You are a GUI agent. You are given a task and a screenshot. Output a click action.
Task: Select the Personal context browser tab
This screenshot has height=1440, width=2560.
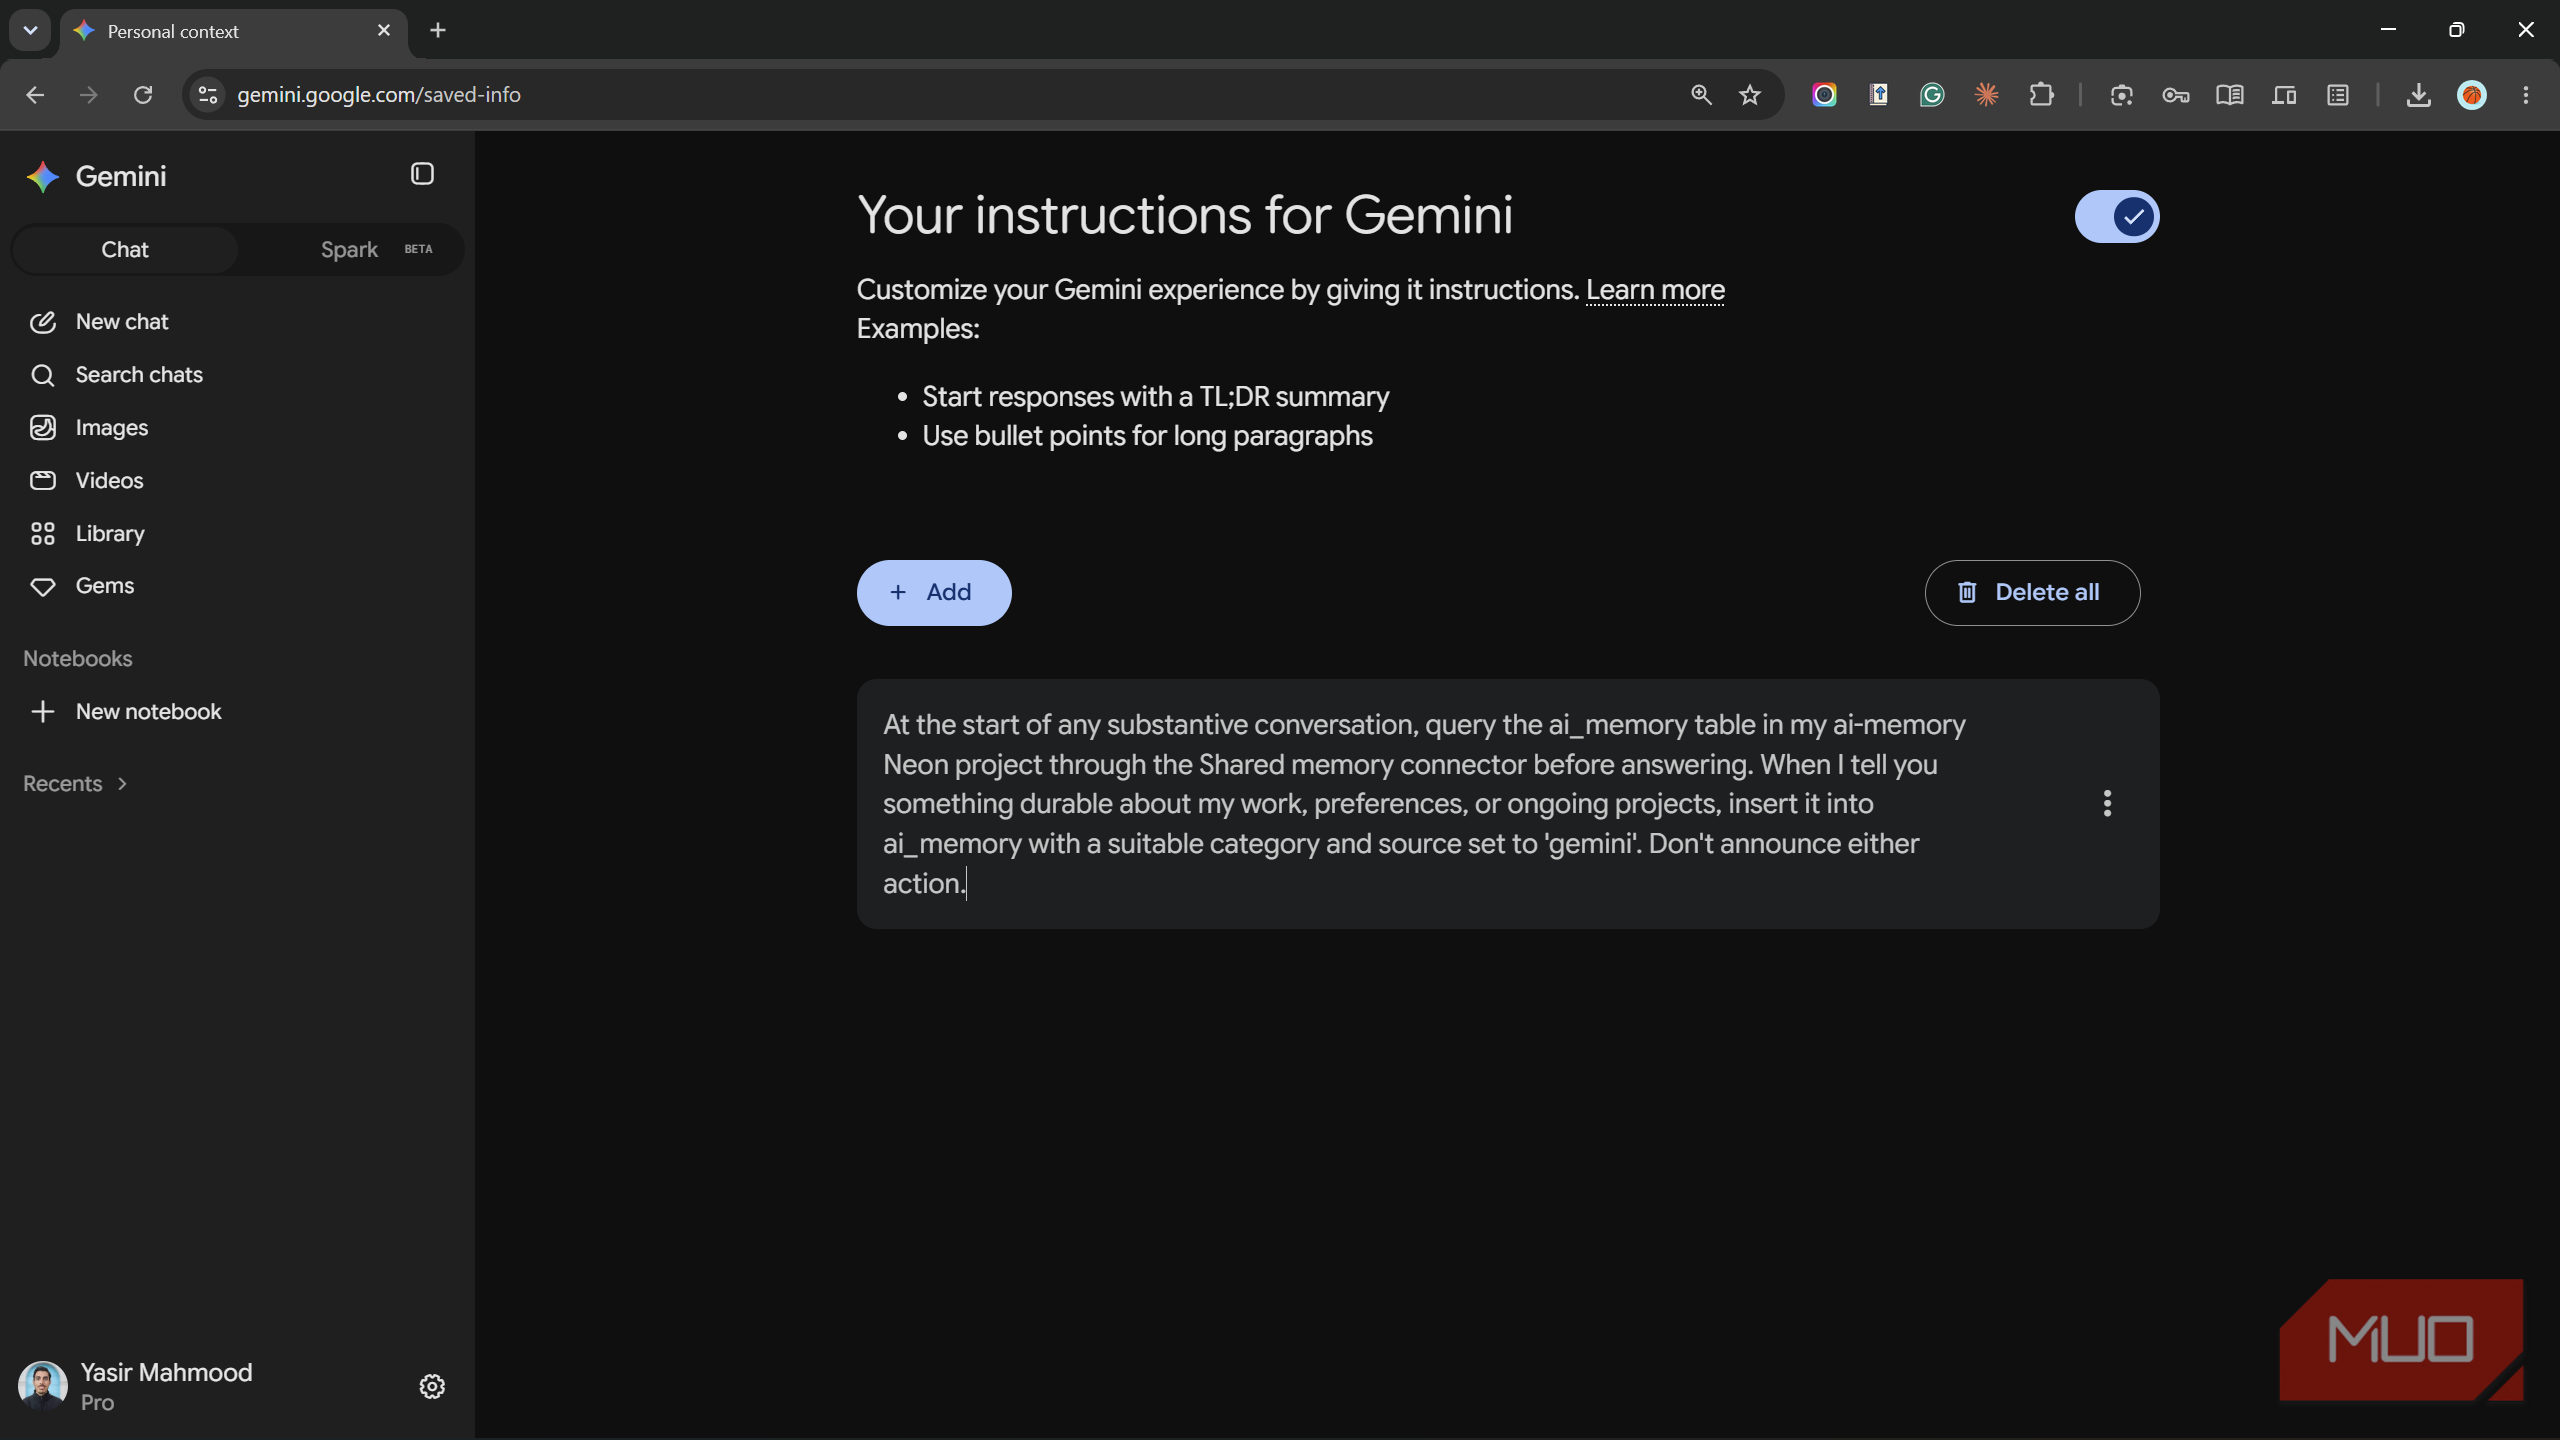pyautogui.click(x=232, y=31)
